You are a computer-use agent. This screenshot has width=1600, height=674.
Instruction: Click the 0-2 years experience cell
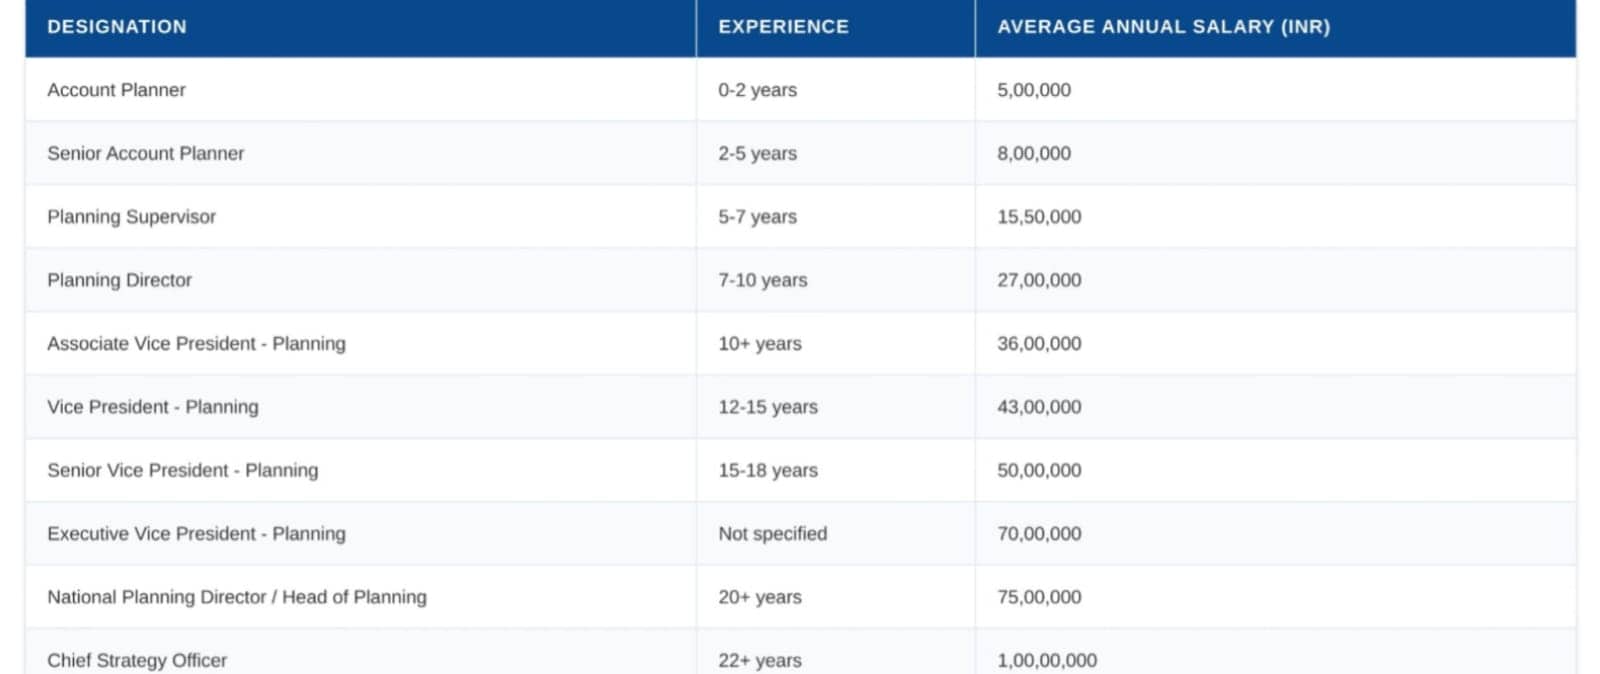[x=757, y=90]
